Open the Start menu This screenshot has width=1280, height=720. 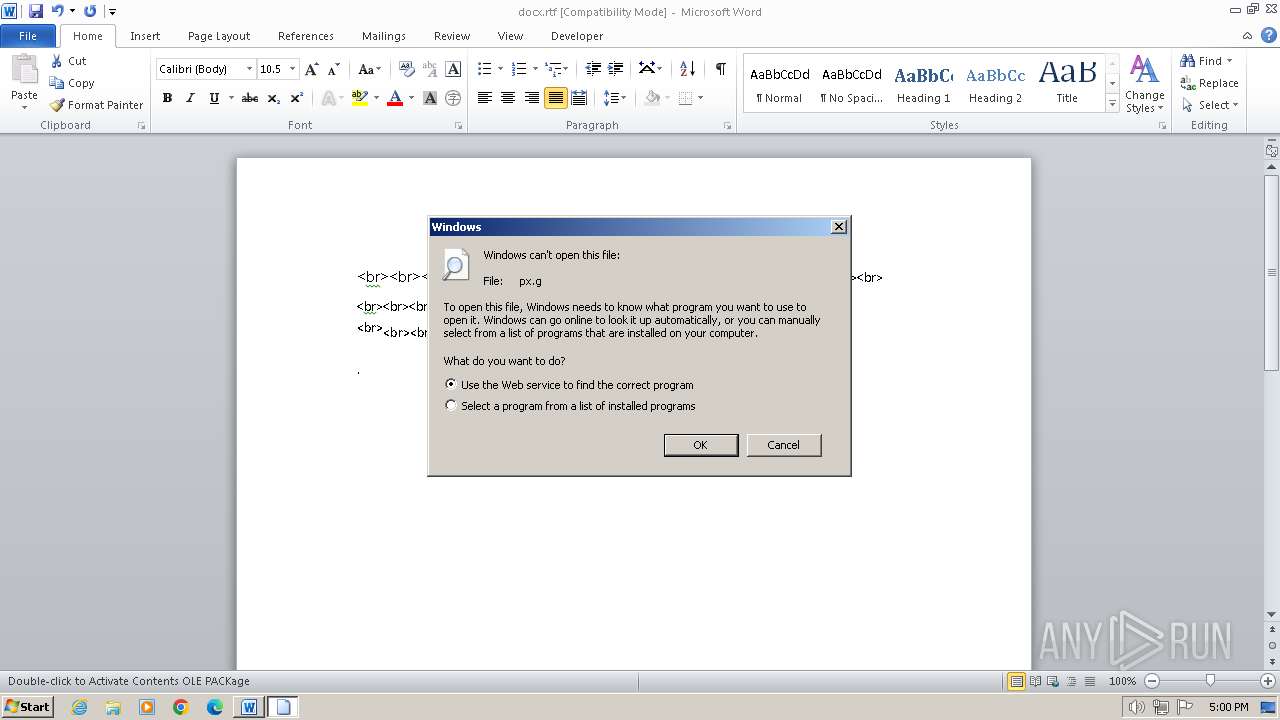(x=28, y=707)
